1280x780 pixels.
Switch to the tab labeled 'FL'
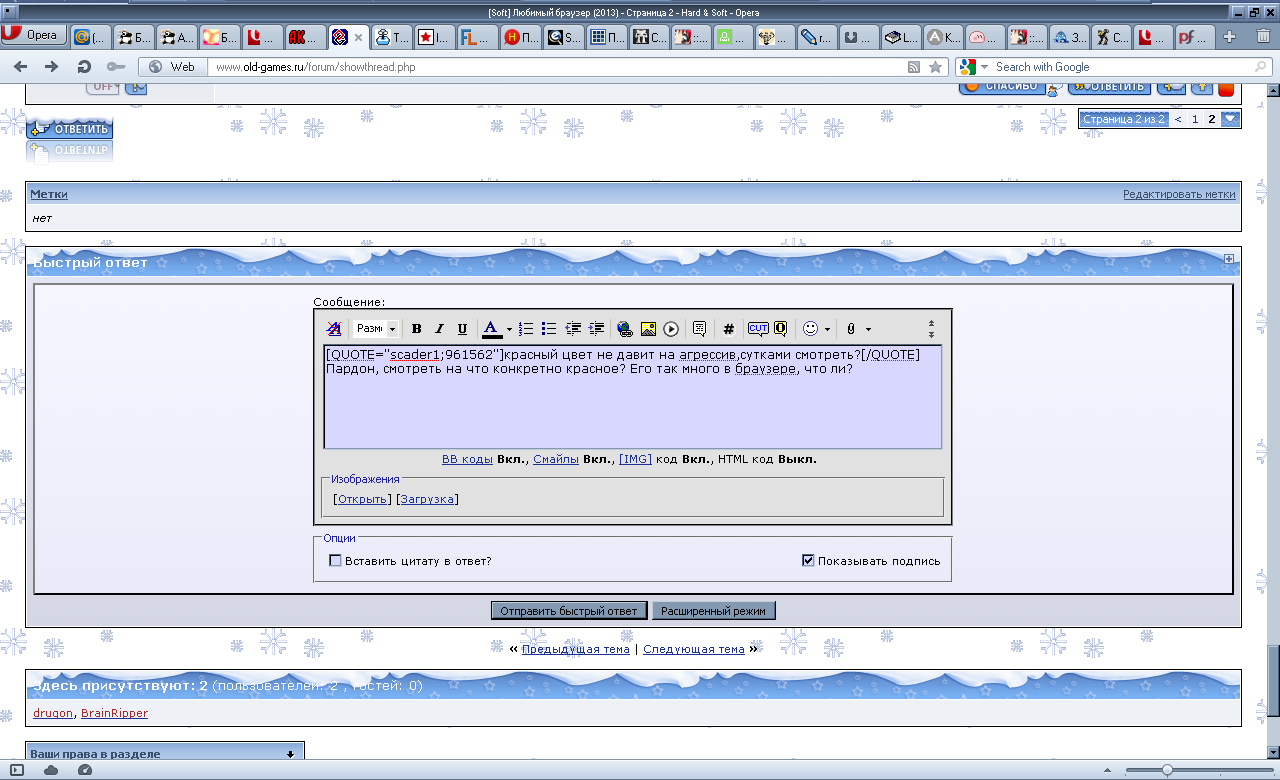pyautogui.click(x=478, y=37)
